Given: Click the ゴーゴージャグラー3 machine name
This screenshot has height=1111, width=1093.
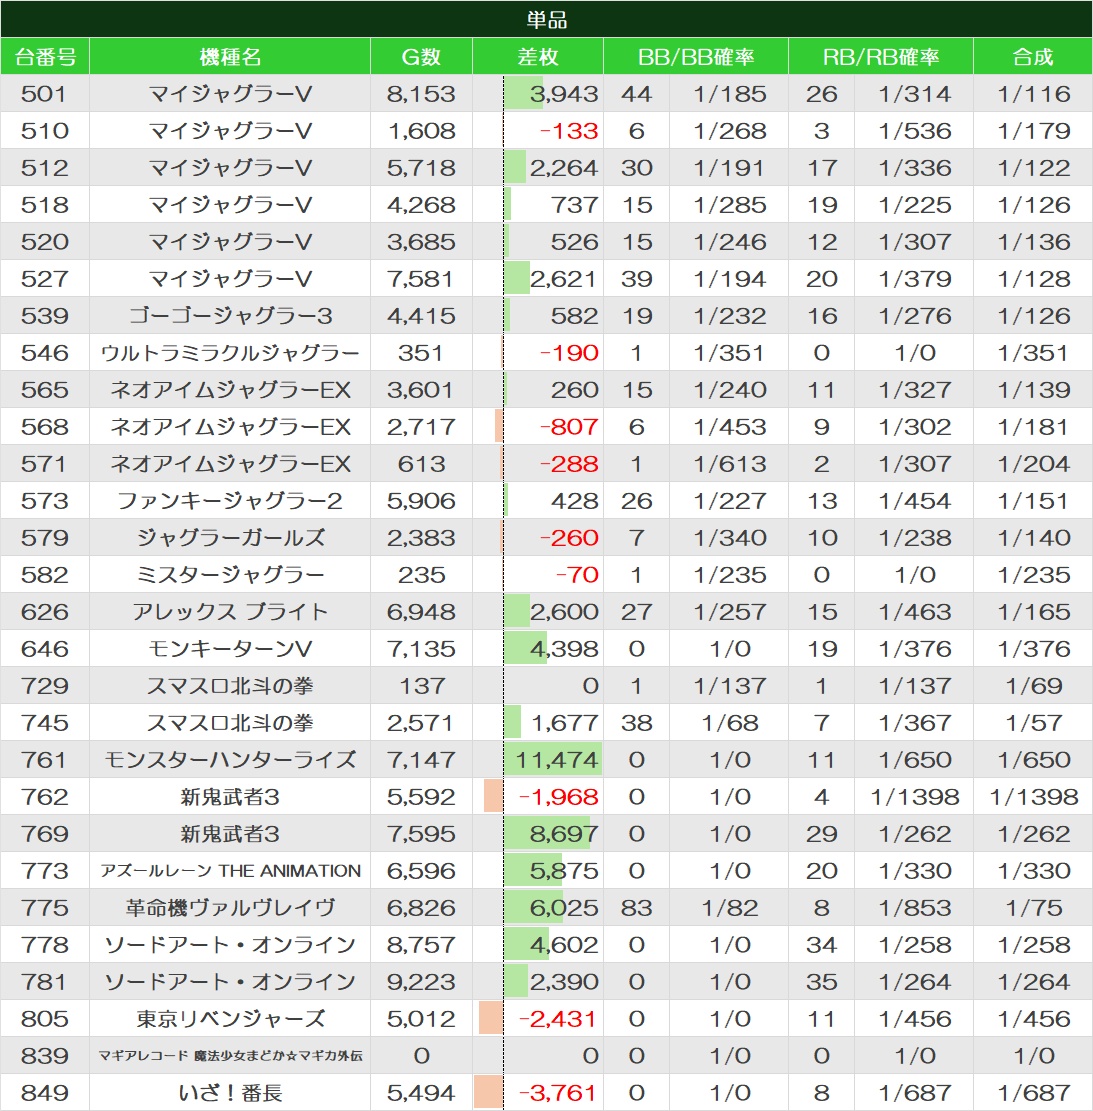Looking at the screenshot, I should [x=230, y=316].
